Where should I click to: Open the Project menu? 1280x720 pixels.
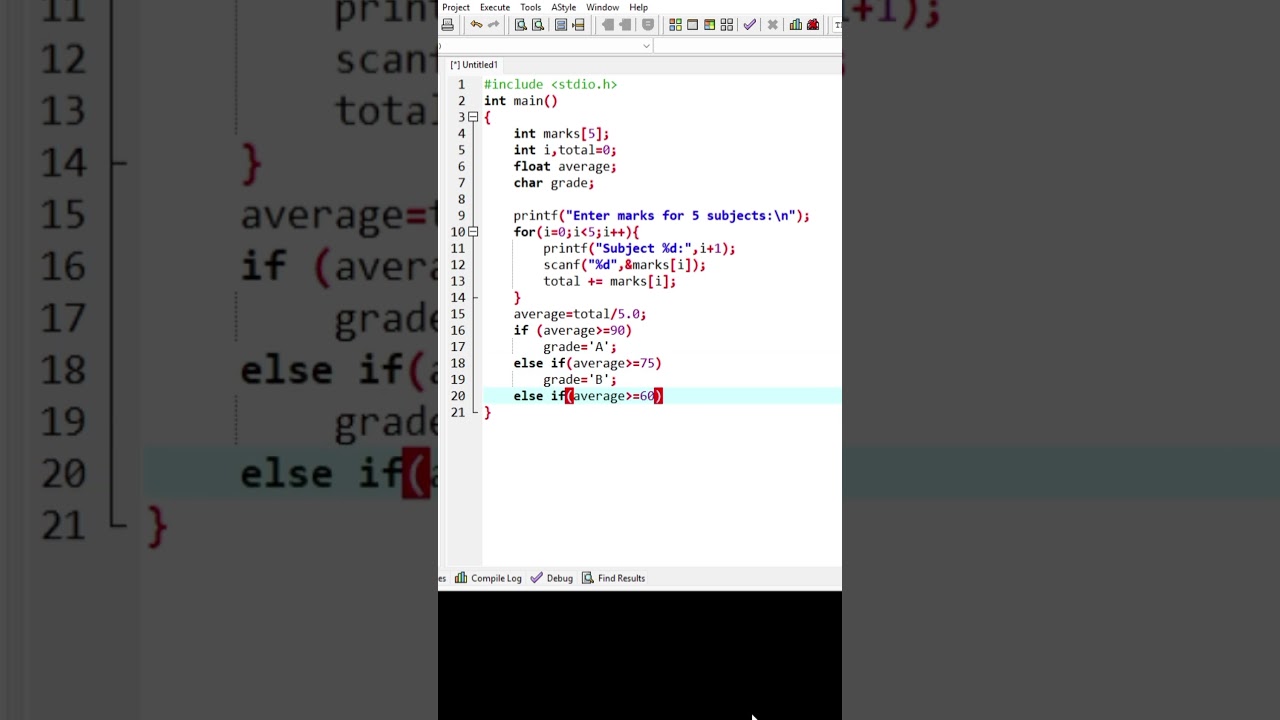(456, 7)
